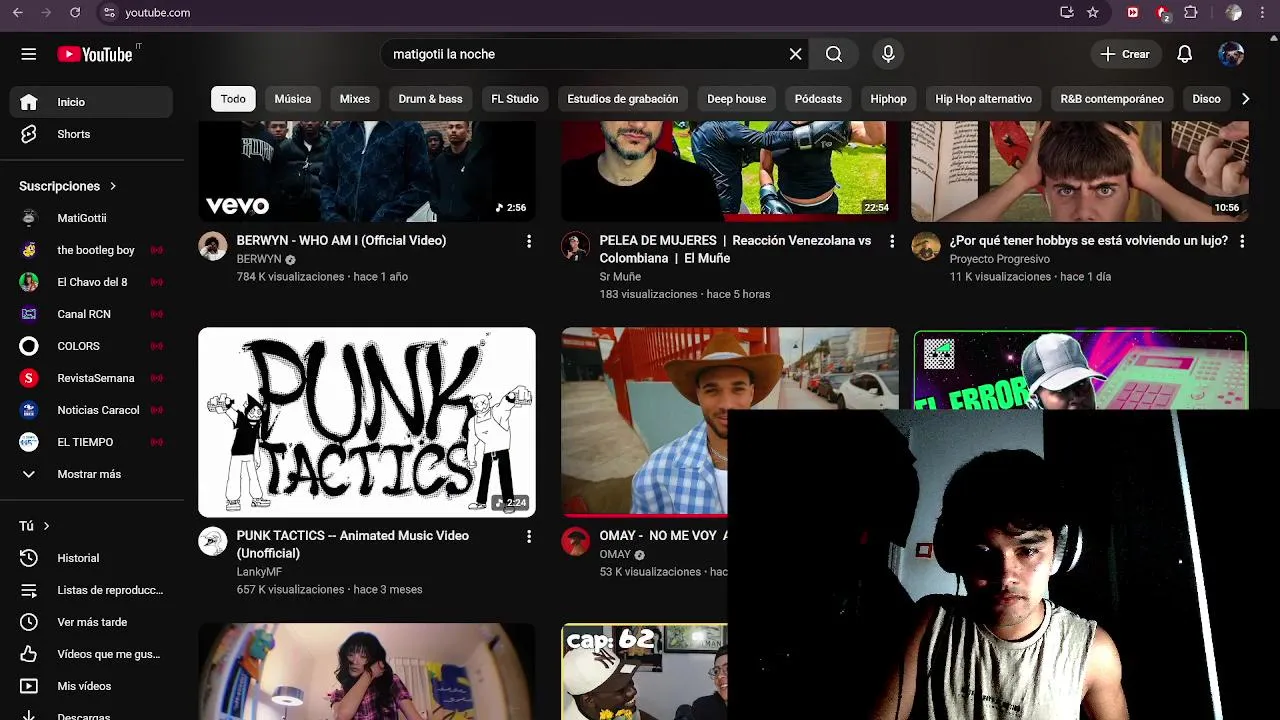The image size is (1280, 720).
Task: Select the Pódcasts chip
Action: [818, 99]
